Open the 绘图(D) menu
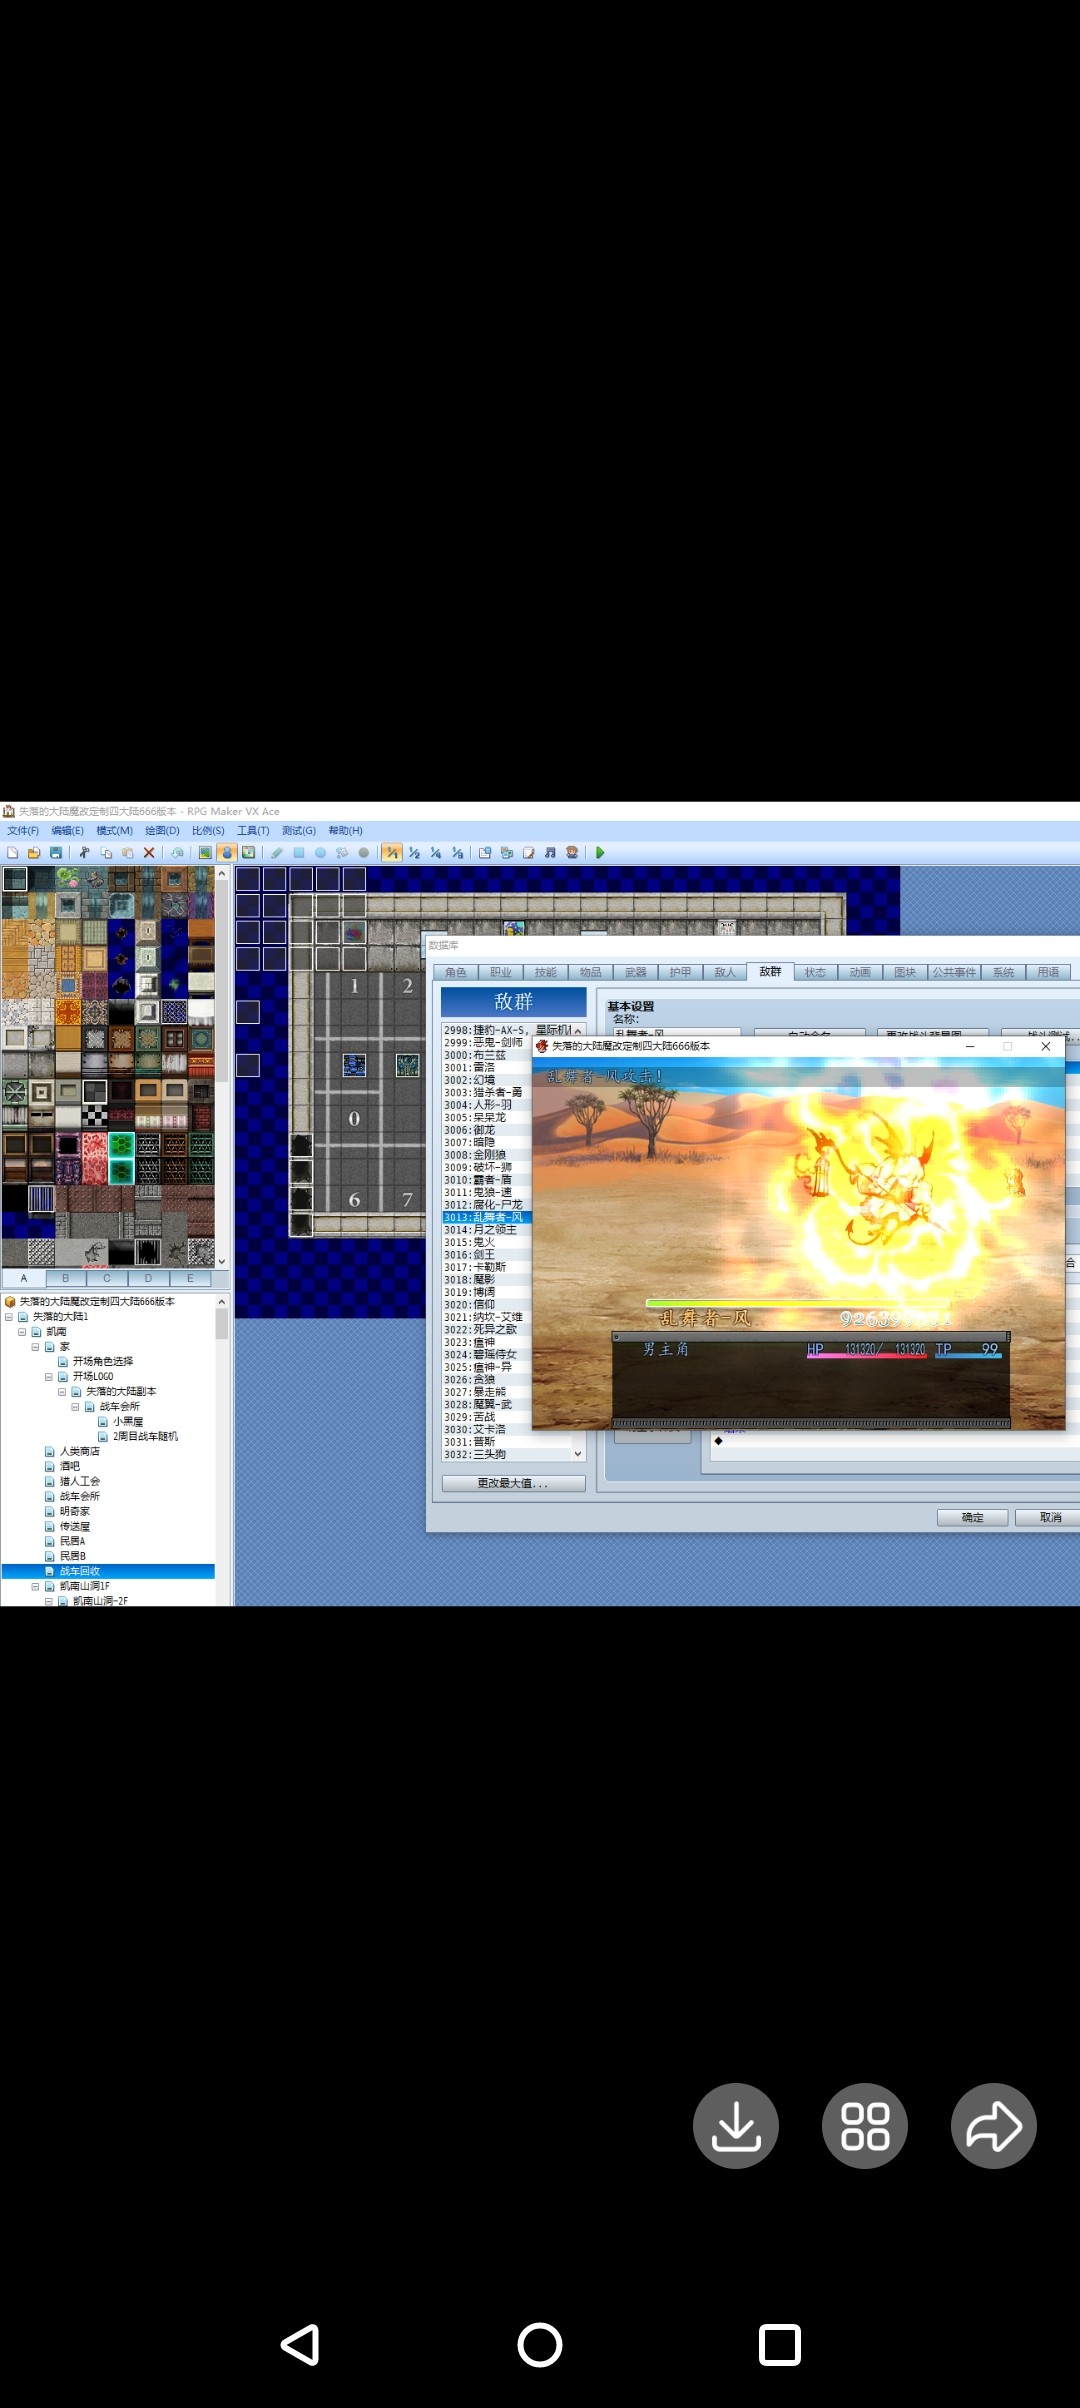Viewport: 1080px width, 2408px height. 162,831
